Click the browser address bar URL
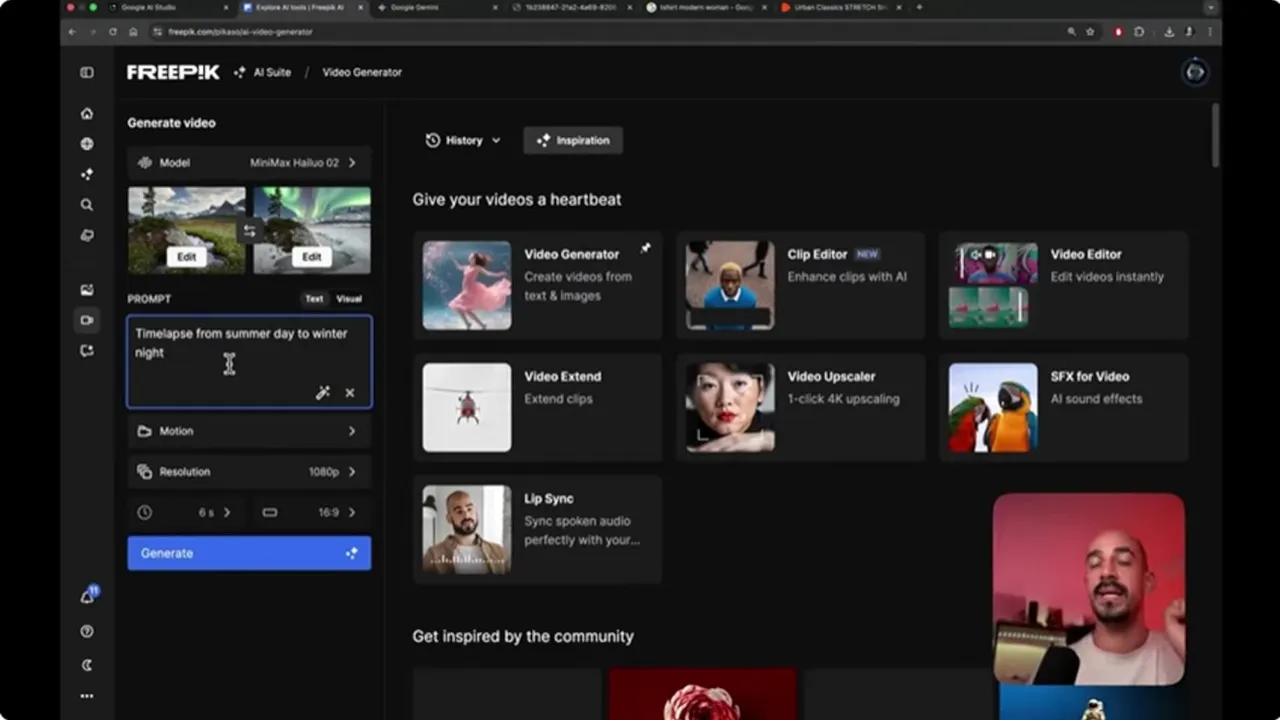 tap(240, 32)
